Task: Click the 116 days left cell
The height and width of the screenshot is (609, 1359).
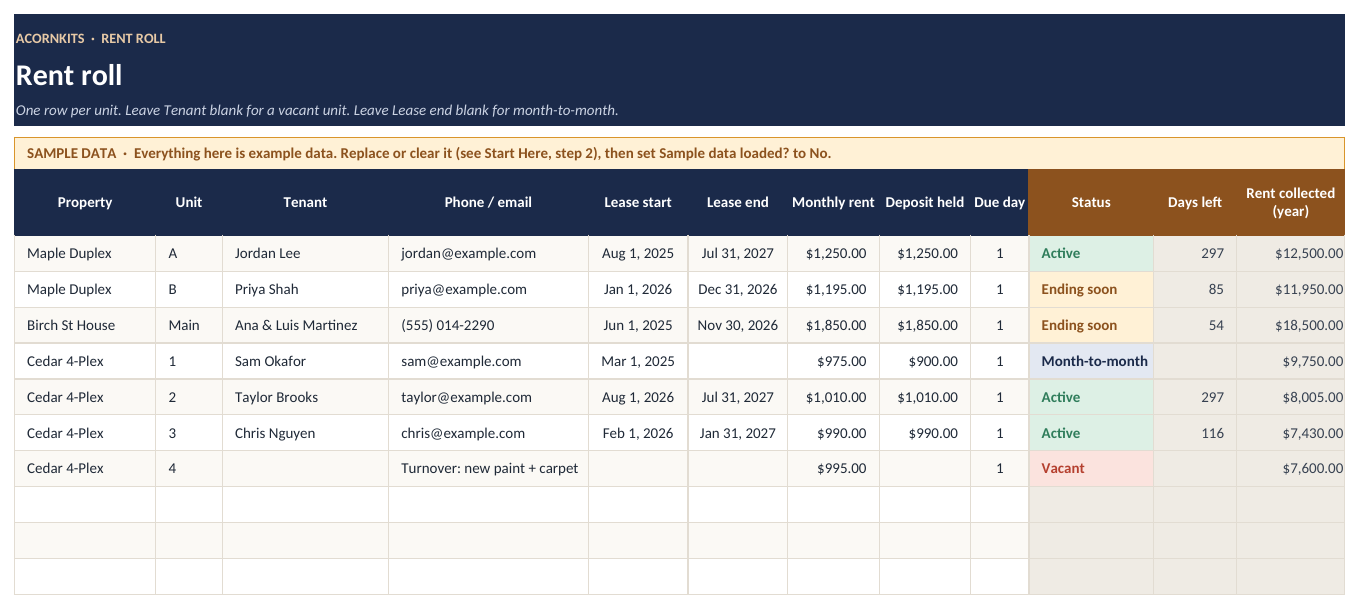Action: [1195, 433]
